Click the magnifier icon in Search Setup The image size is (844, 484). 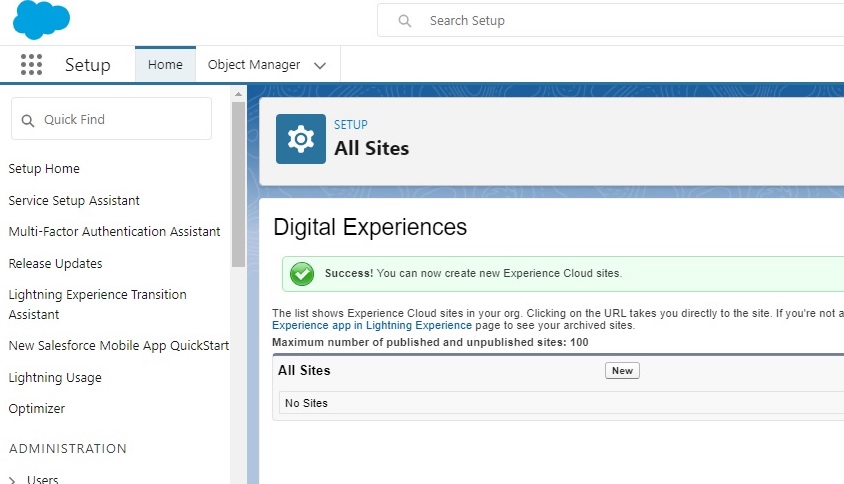pos(405,21)
